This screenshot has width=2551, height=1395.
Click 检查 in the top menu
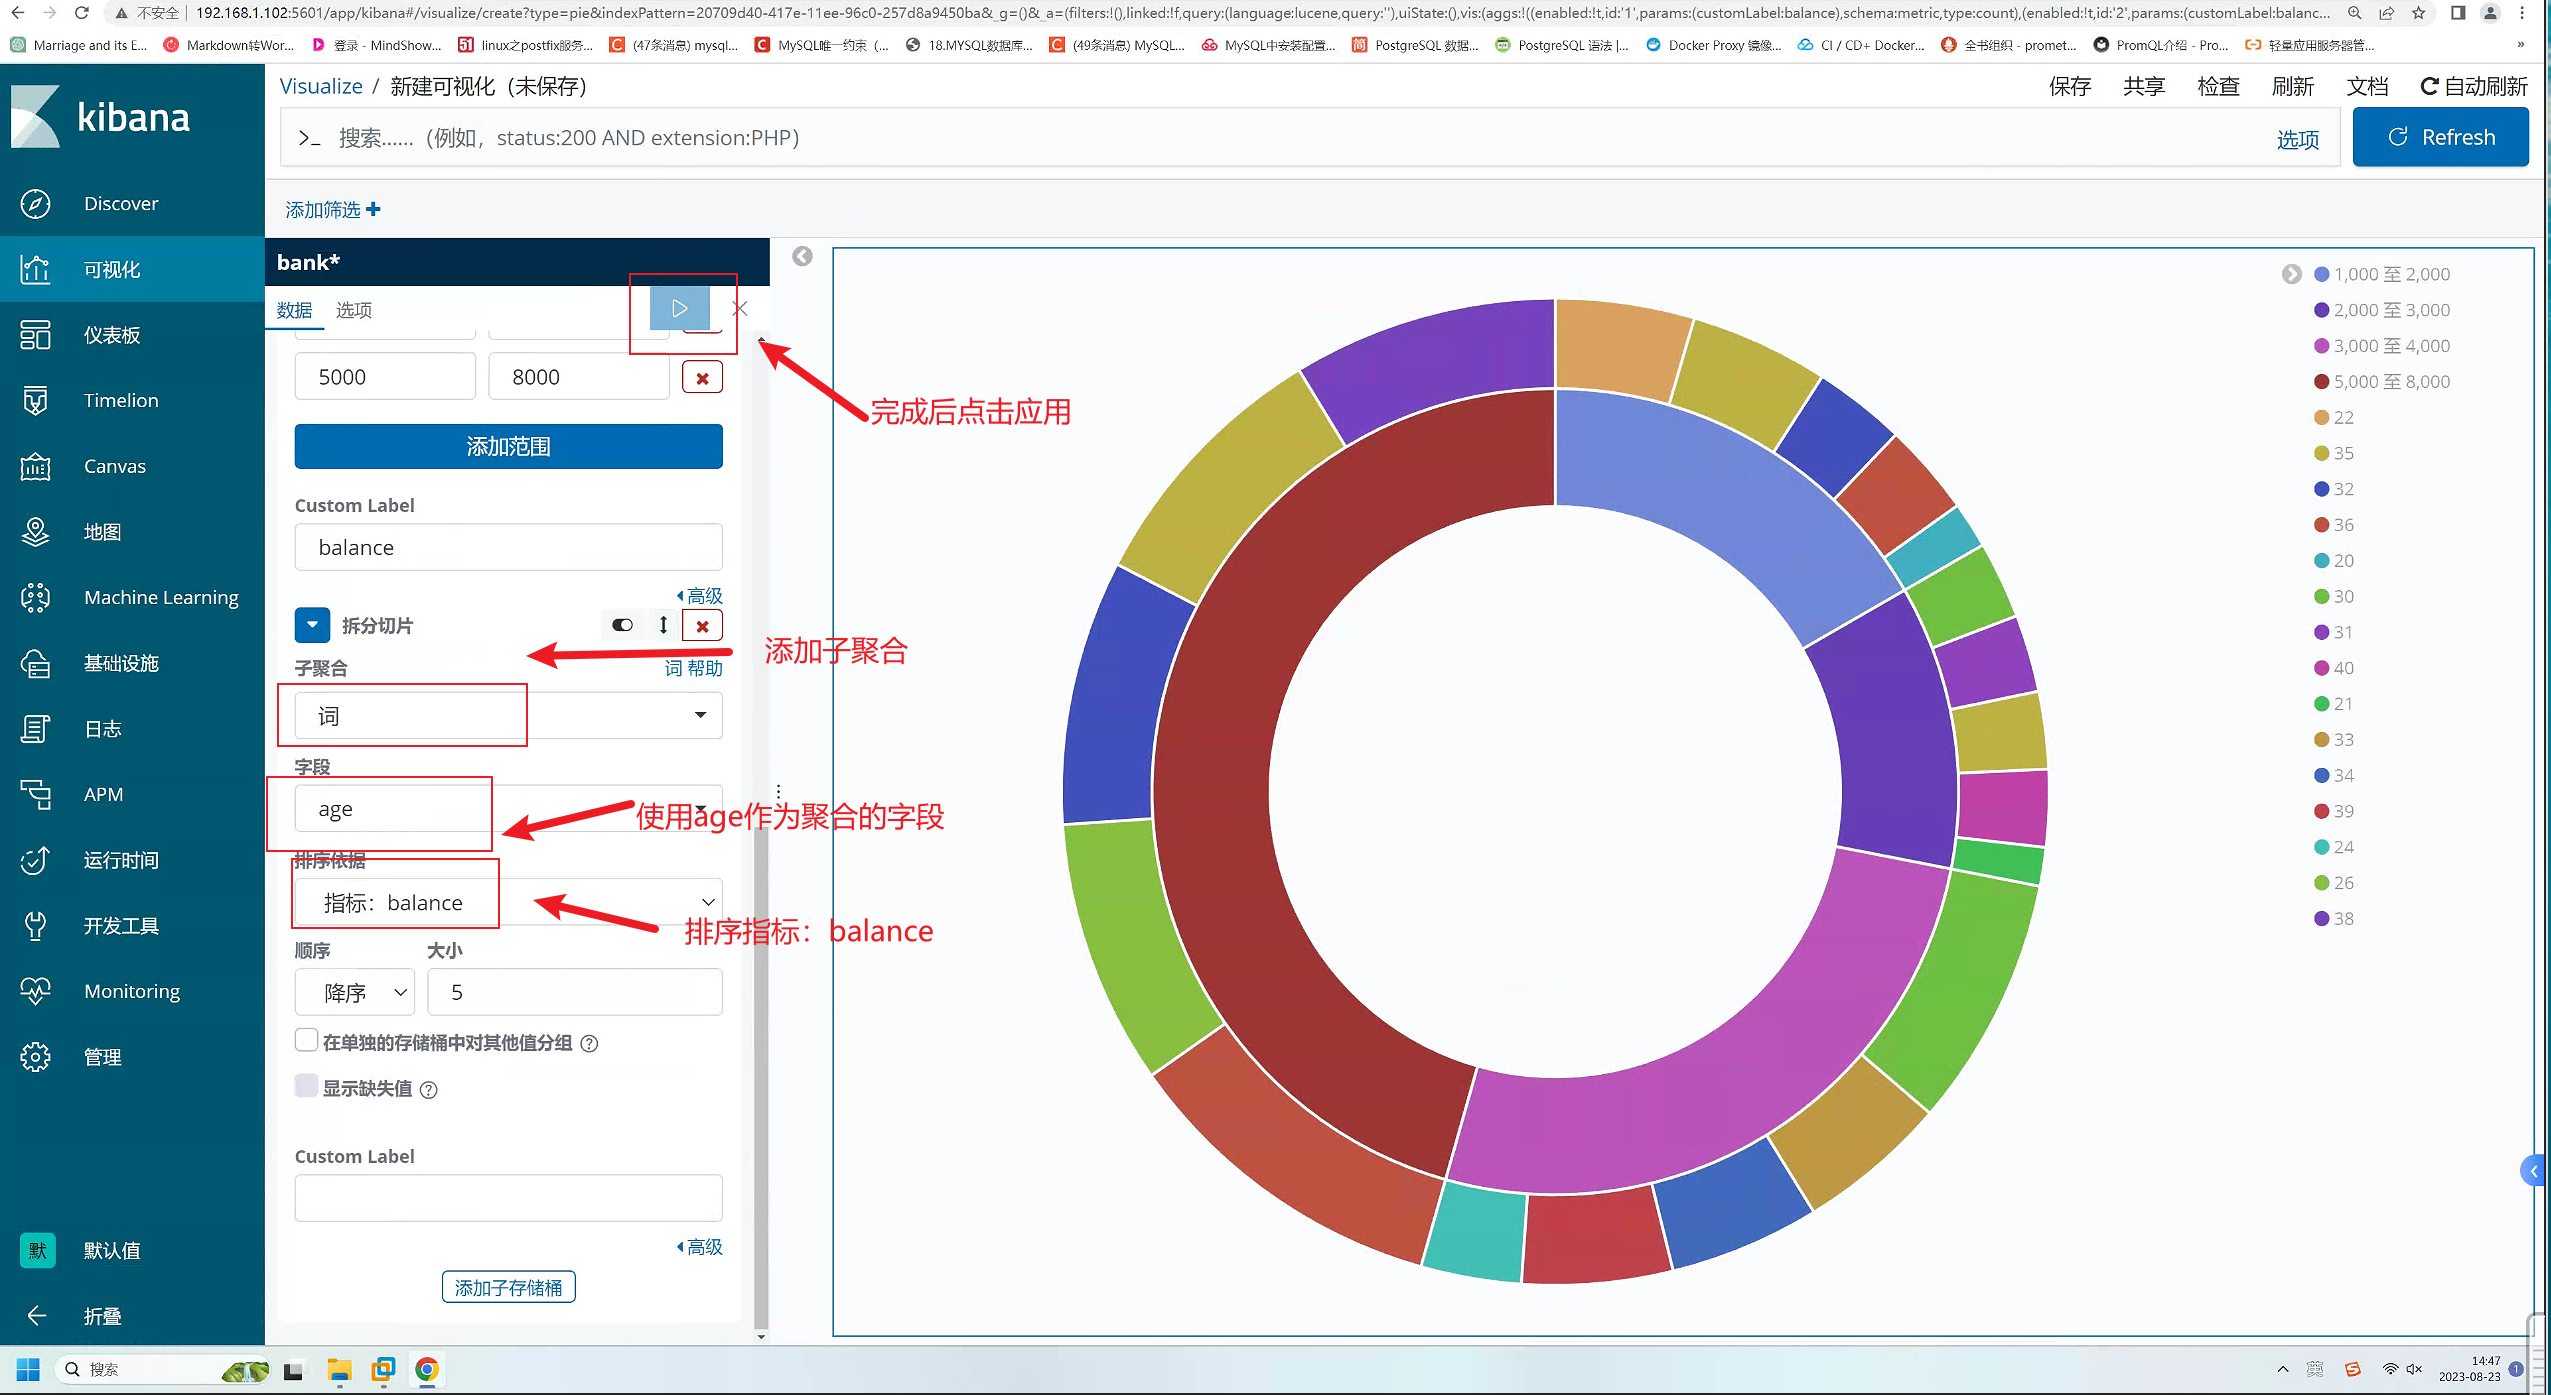pyautogui.click(x=2218, y=86)
